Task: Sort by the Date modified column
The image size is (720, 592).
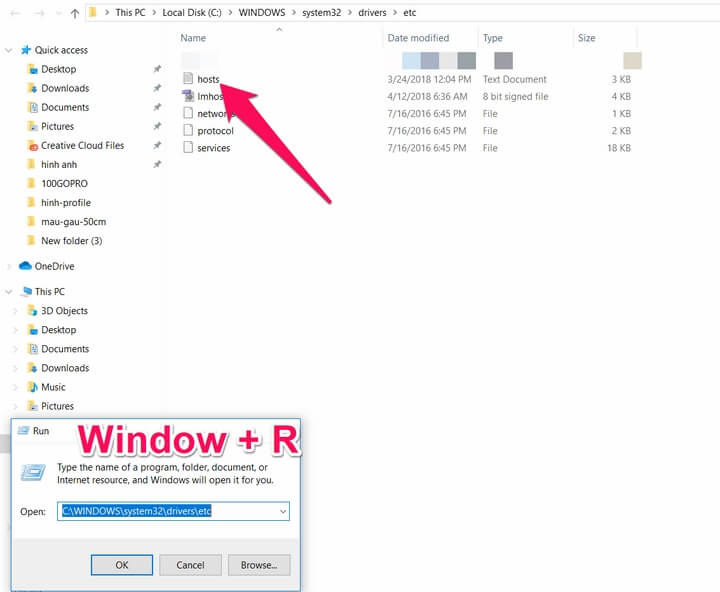Action: point(418,38)
